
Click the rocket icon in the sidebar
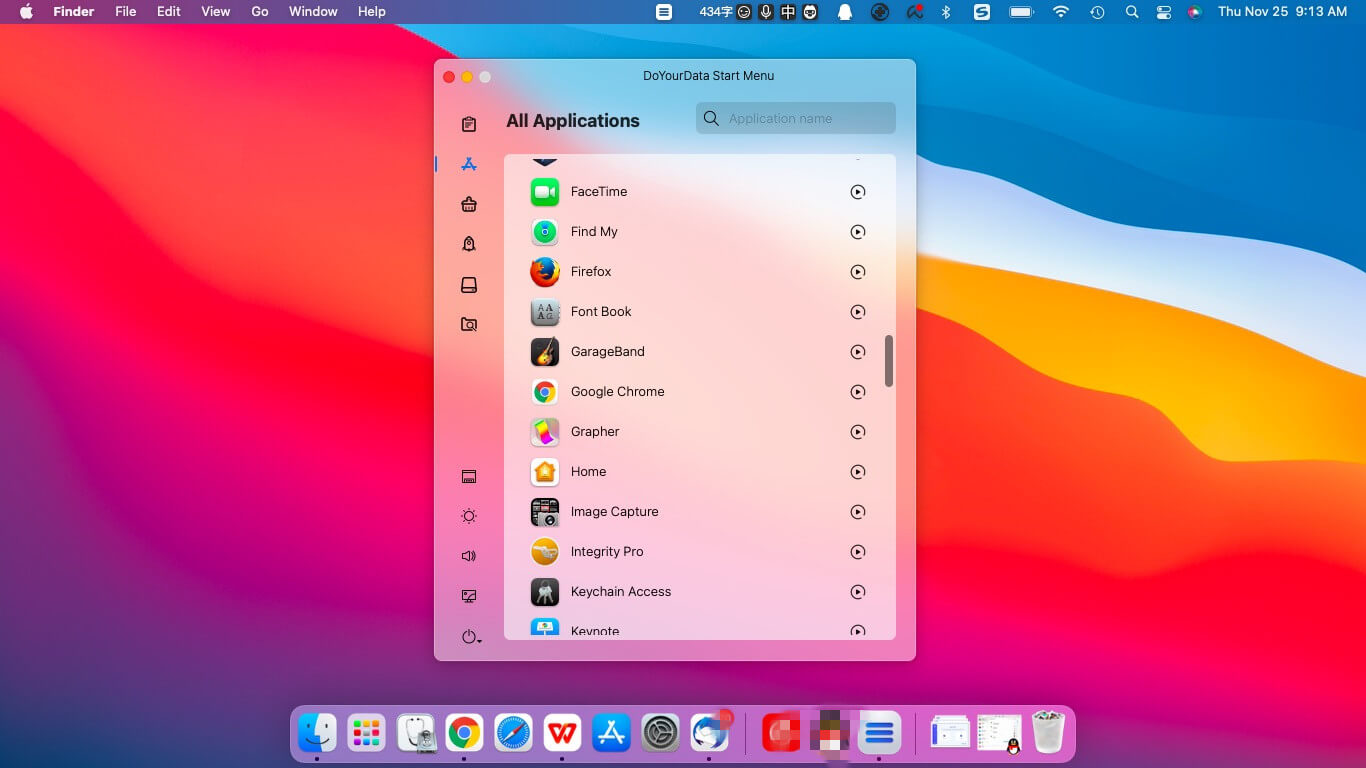pos(468,243)
